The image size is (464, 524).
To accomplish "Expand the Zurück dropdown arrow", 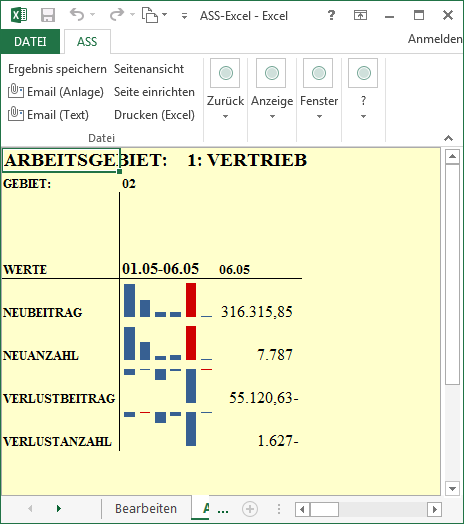I will click(225, 116).
